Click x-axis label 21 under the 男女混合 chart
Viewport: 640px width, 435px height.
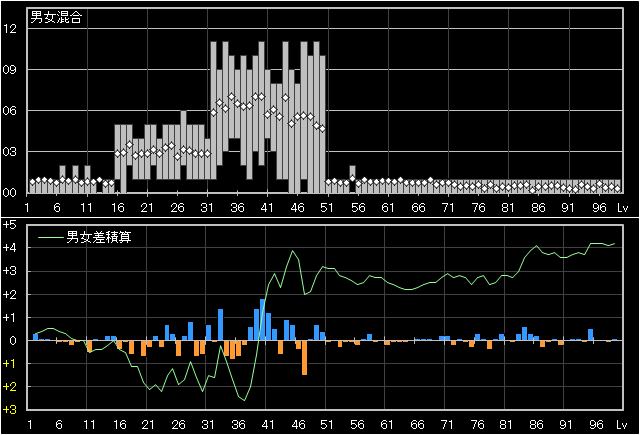pos(147,208)
